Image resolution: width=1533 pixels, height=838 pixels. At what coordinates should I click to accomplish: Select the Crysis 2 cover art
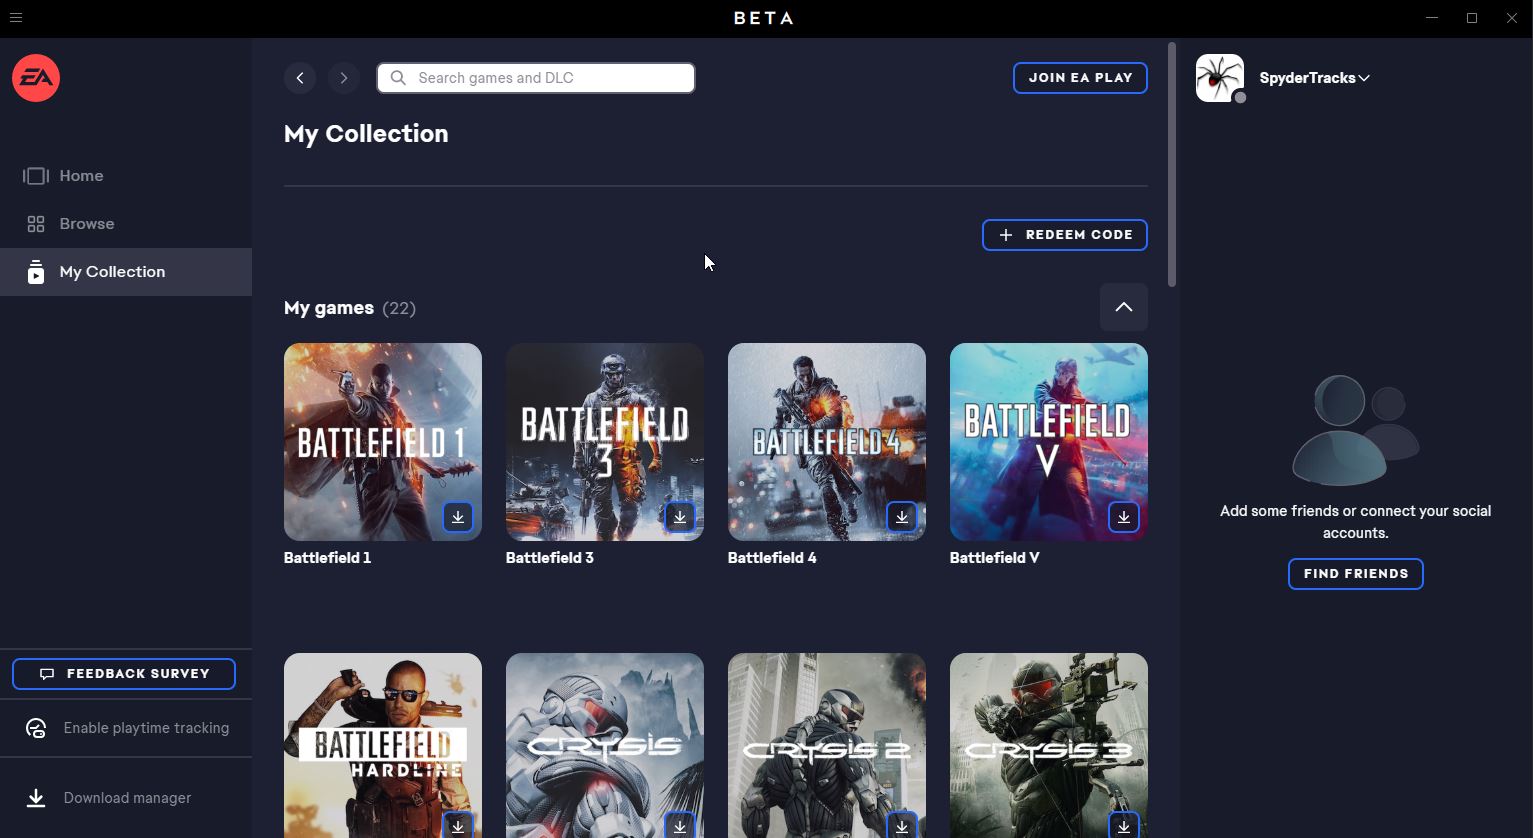[x=827, y=745]
